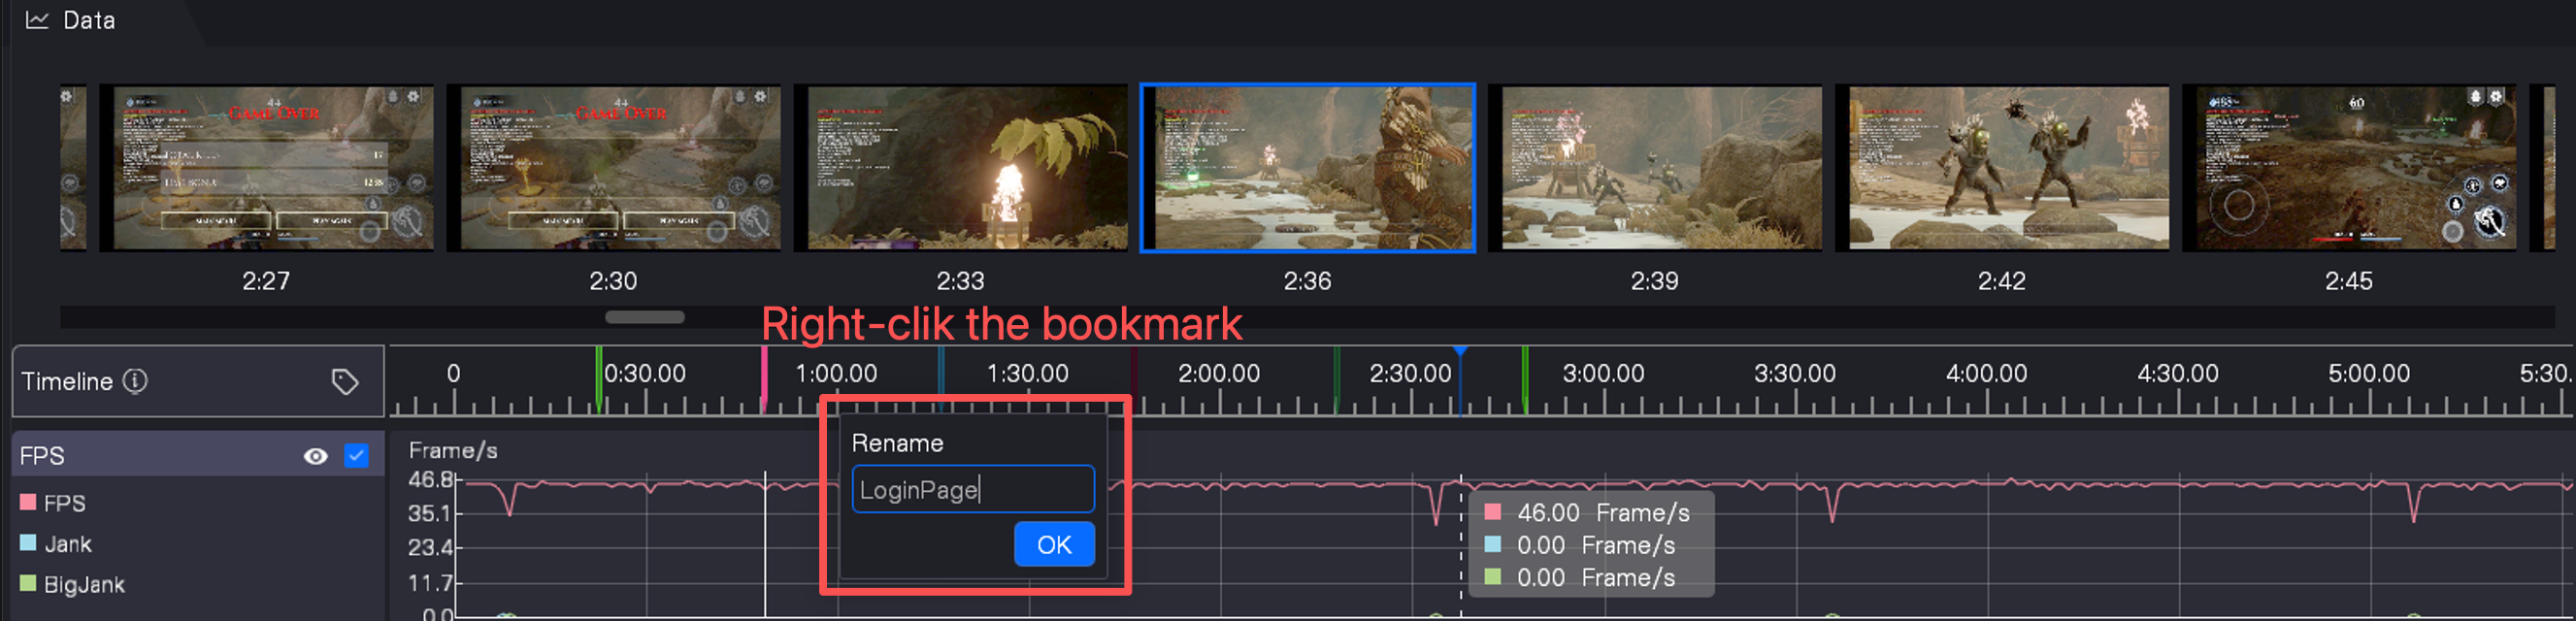Click the pink FPS legend swatch
The height and width of the screenshot is (621, 2576).
[x=28, y=502]
